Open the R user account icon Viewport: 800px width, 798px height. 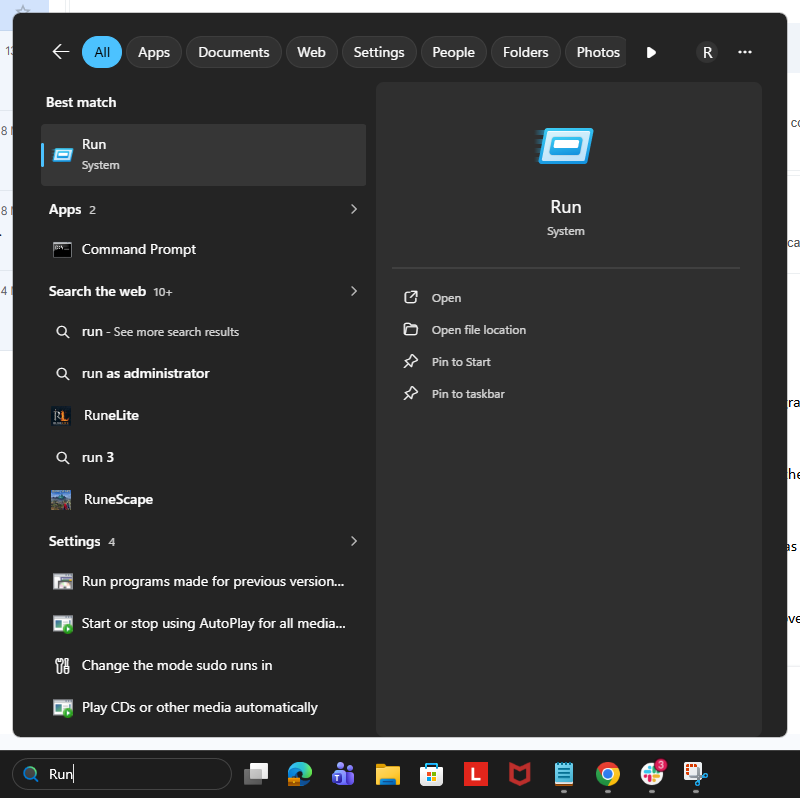click(707, 52)
